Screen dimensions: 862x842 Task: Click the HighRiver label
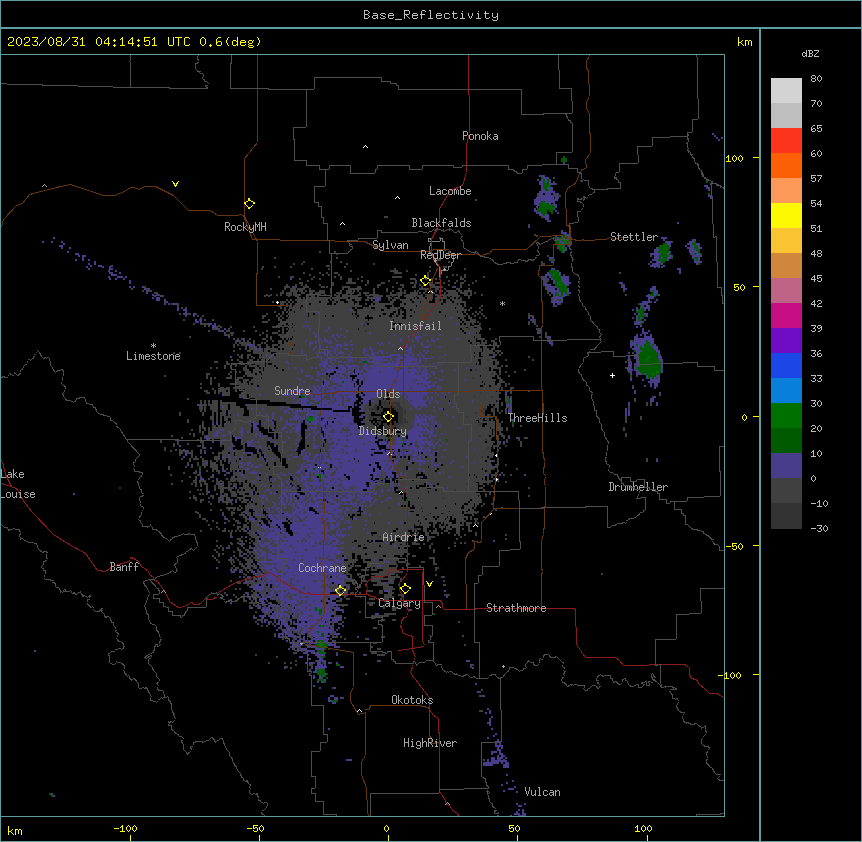[430, 743]
